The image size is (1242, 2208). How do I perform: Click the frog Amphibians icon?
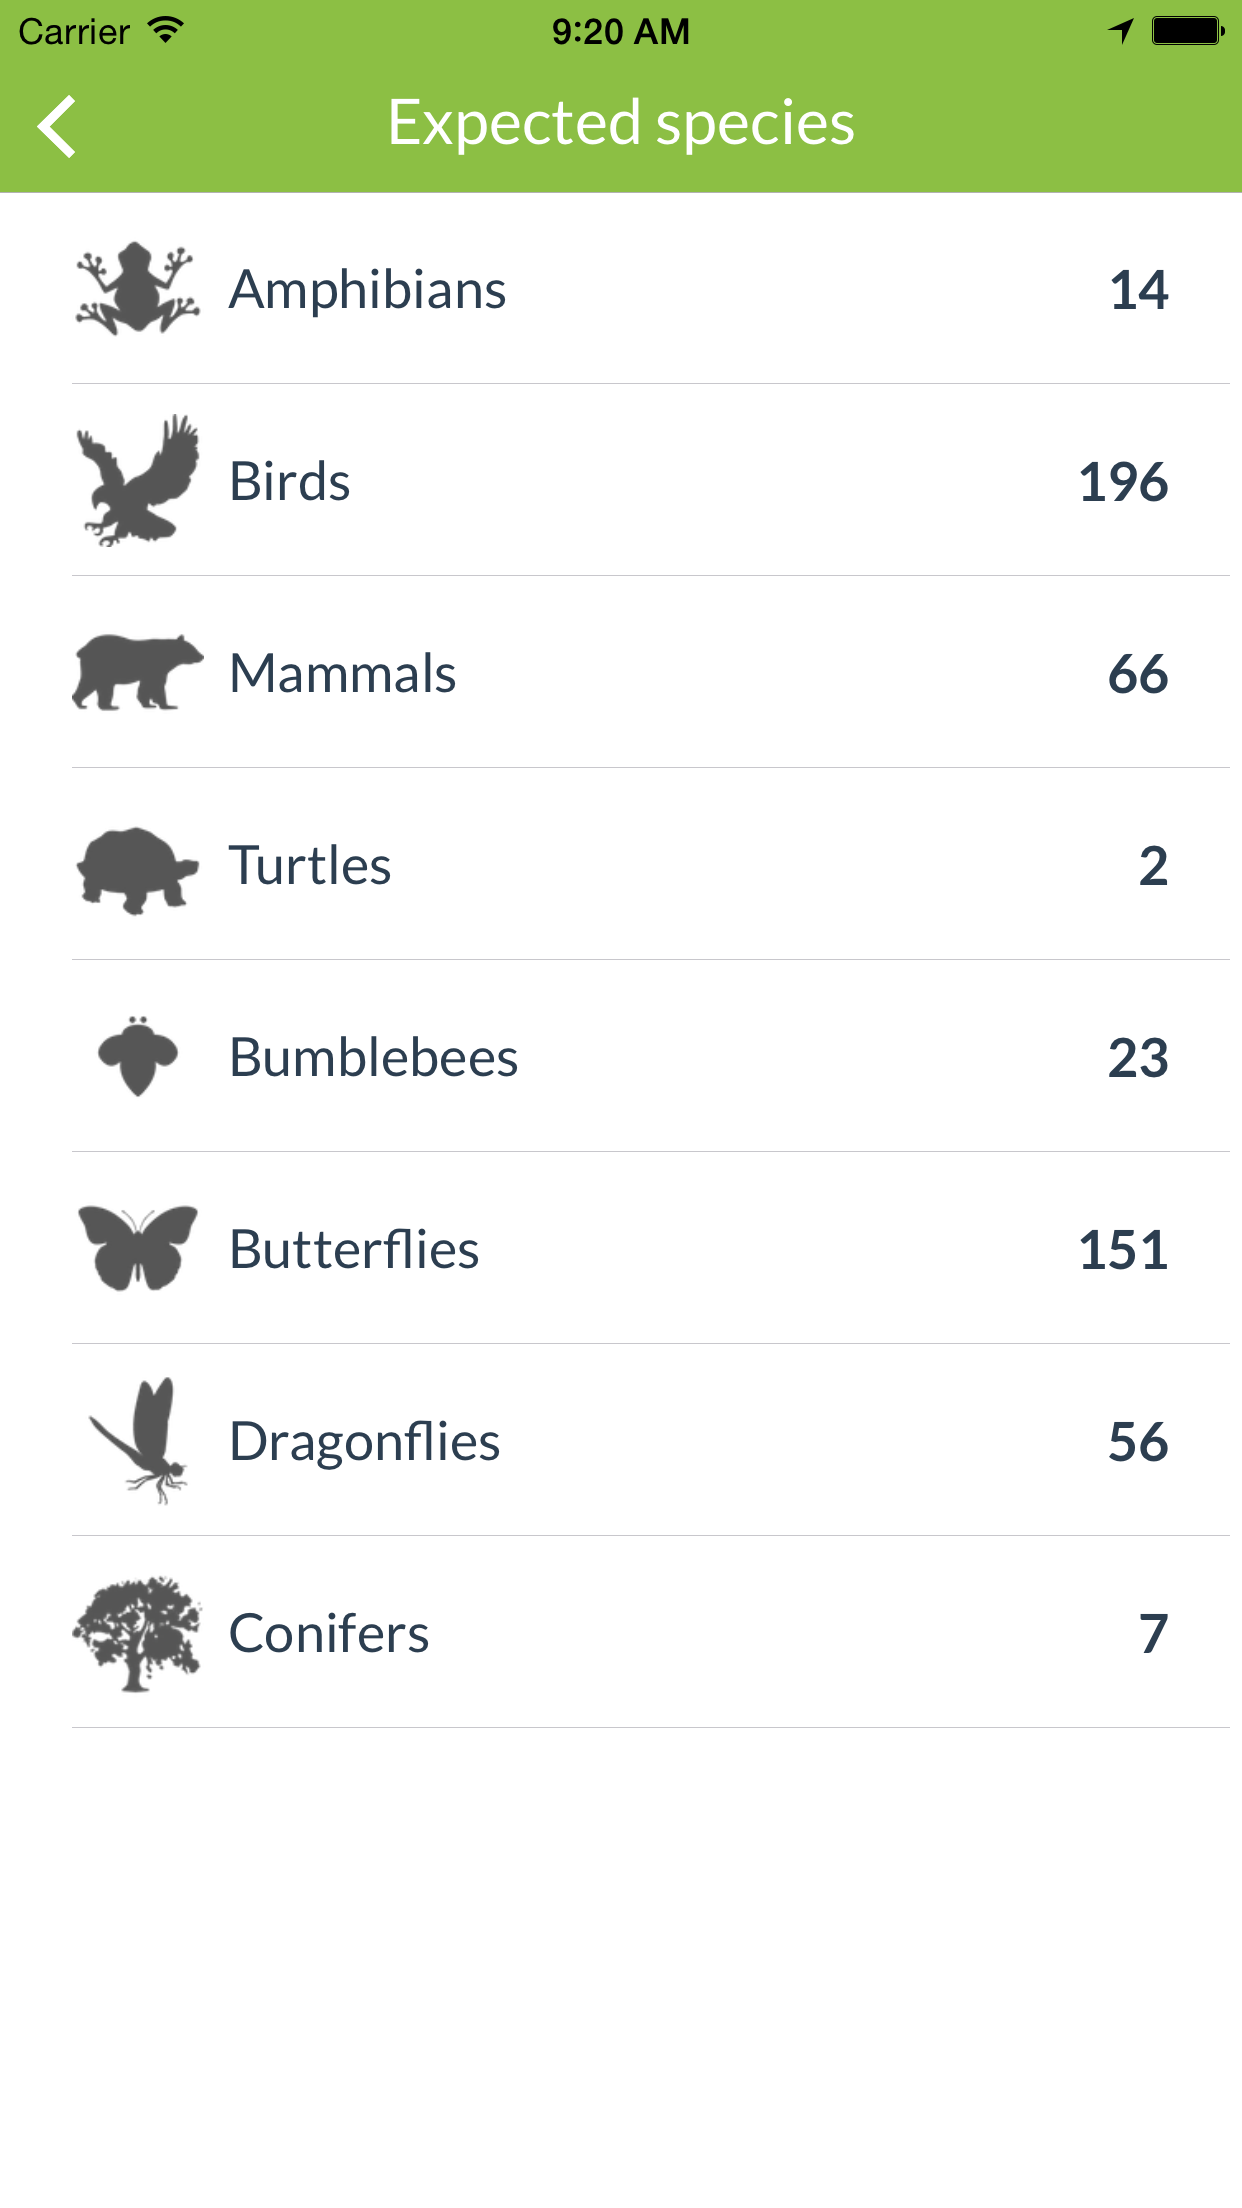[x=137, y=288]
